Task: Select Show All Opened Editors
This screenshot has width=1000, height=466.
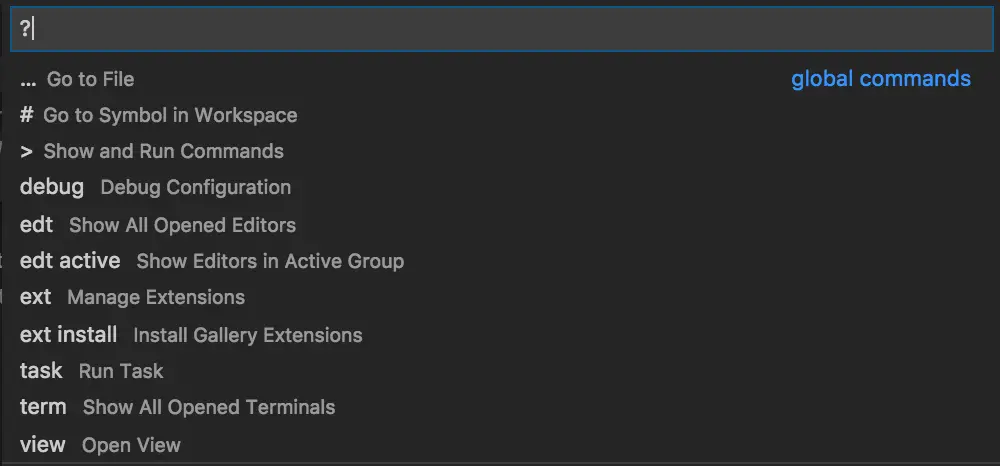Action: [182, 224]
